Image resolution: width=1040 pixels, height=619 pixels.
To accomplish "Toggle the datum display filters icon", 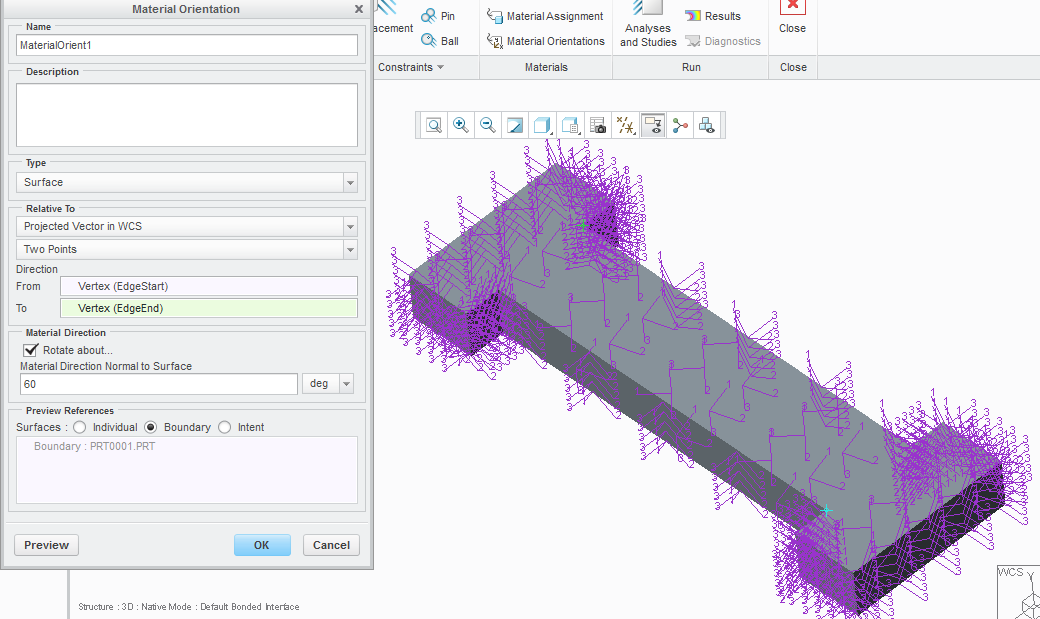I will 625,125.
